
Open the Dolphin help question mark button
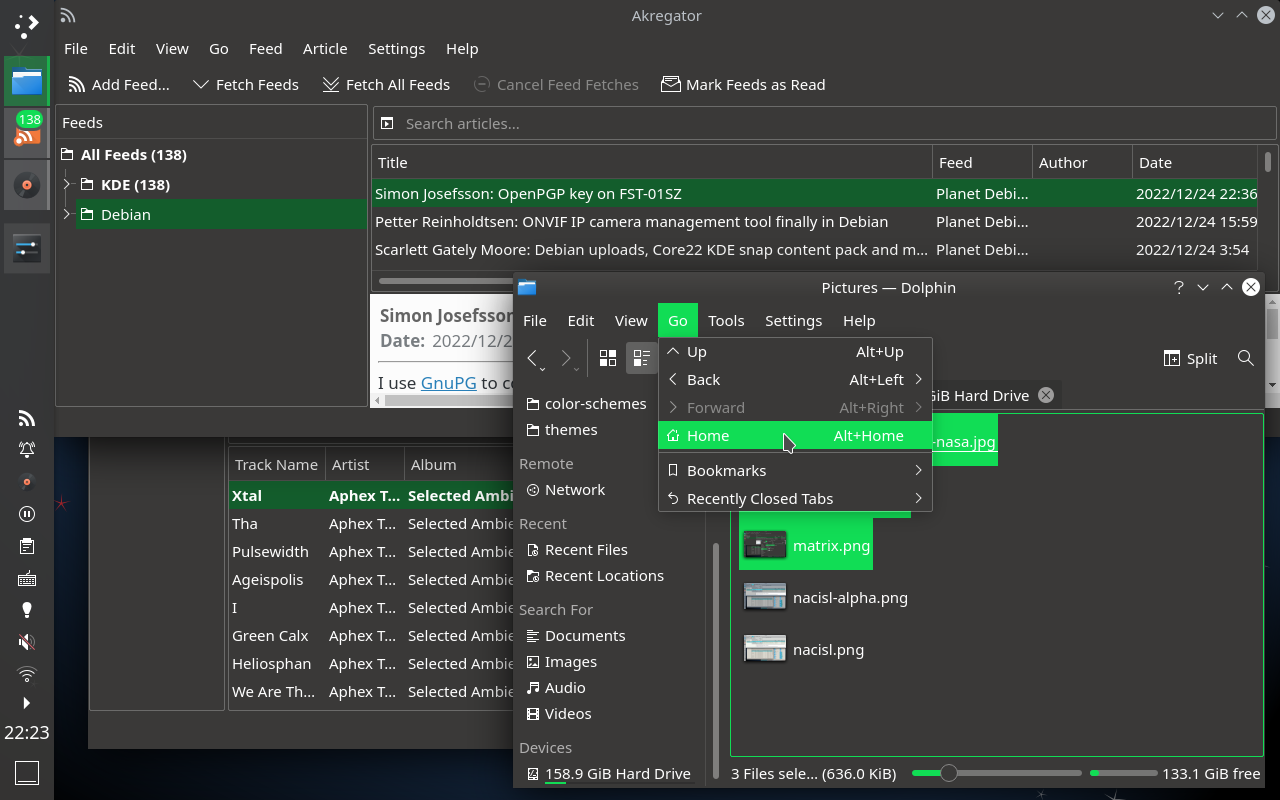tap(1179, 287)
